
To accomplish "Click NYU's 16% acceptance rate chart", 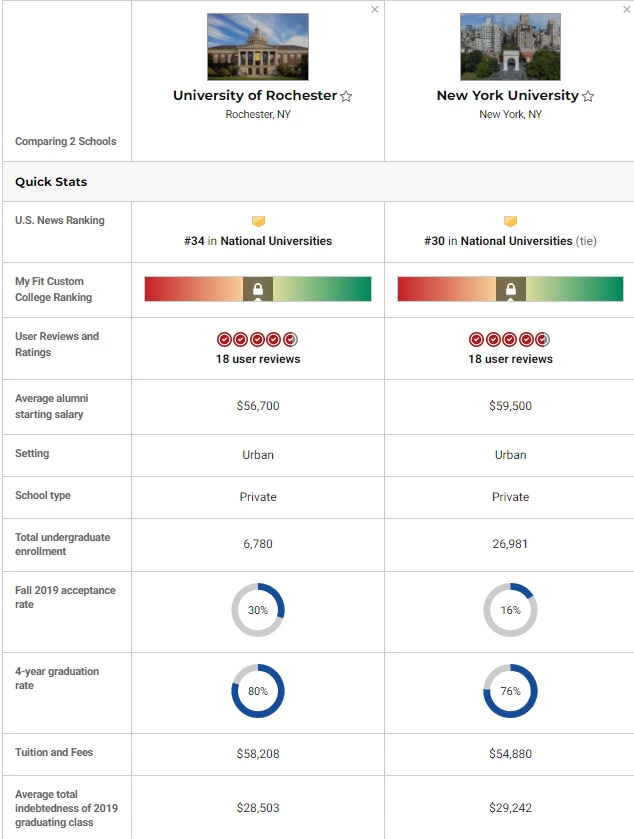I will pyautogui.click(x=510, y=610).
